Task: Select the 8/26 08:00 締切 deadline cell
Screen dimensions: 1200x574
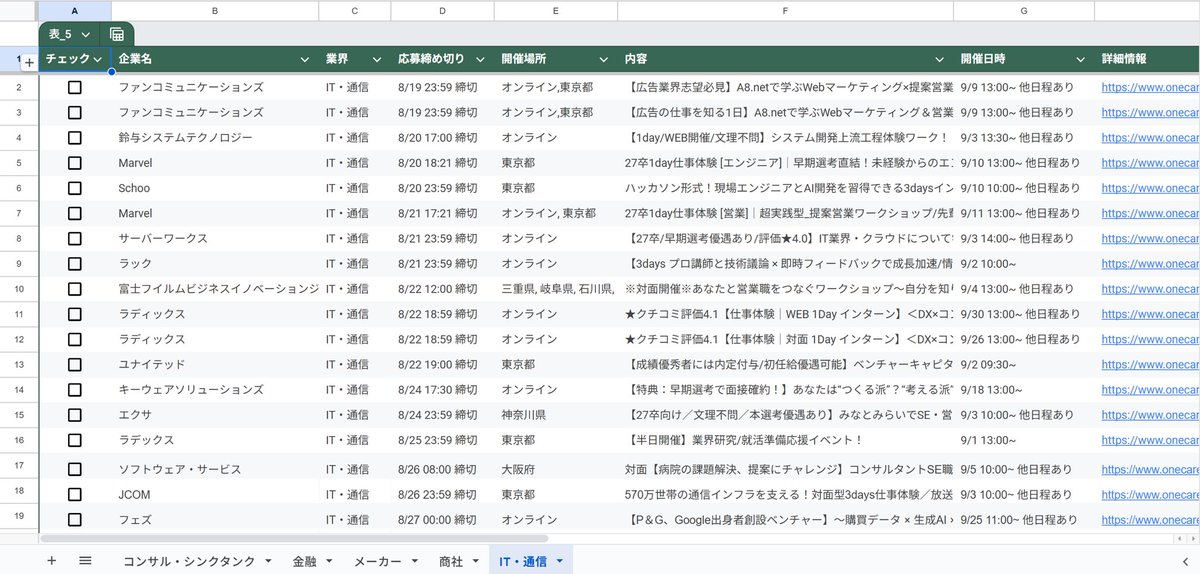Action: click(x=442, y=469)
